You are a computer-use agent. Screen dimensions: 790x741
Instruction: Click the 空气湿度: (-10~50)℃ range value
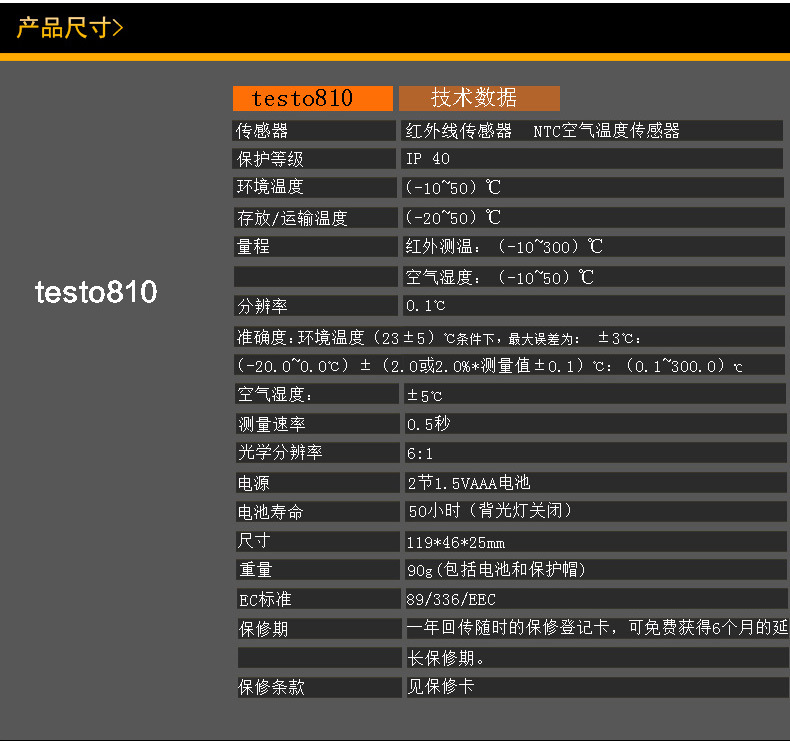[500, 277]
